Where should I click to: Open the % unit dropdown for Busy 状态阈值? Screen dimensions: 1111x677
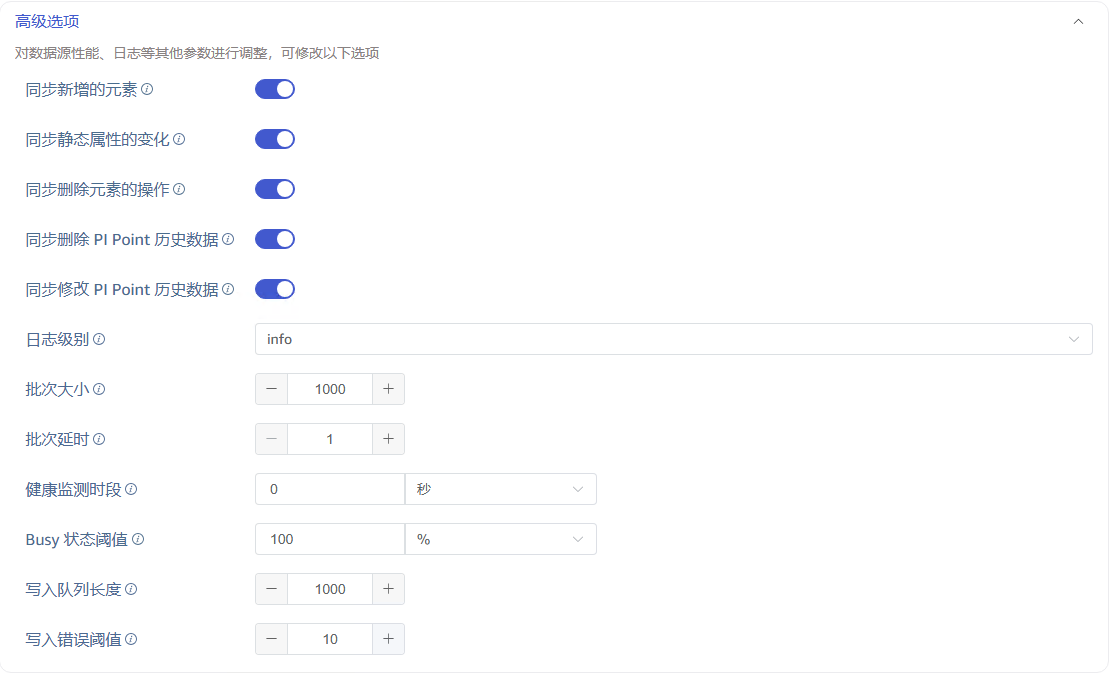point(501,539)
